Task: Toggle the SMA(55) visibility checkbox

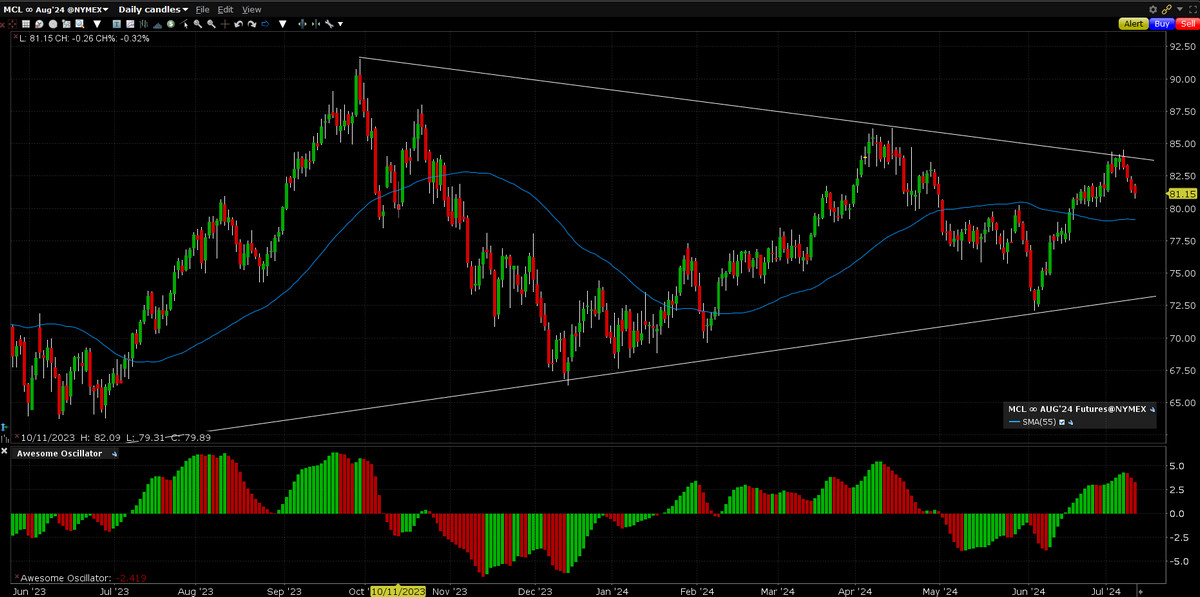Action: coord(1062,422)
